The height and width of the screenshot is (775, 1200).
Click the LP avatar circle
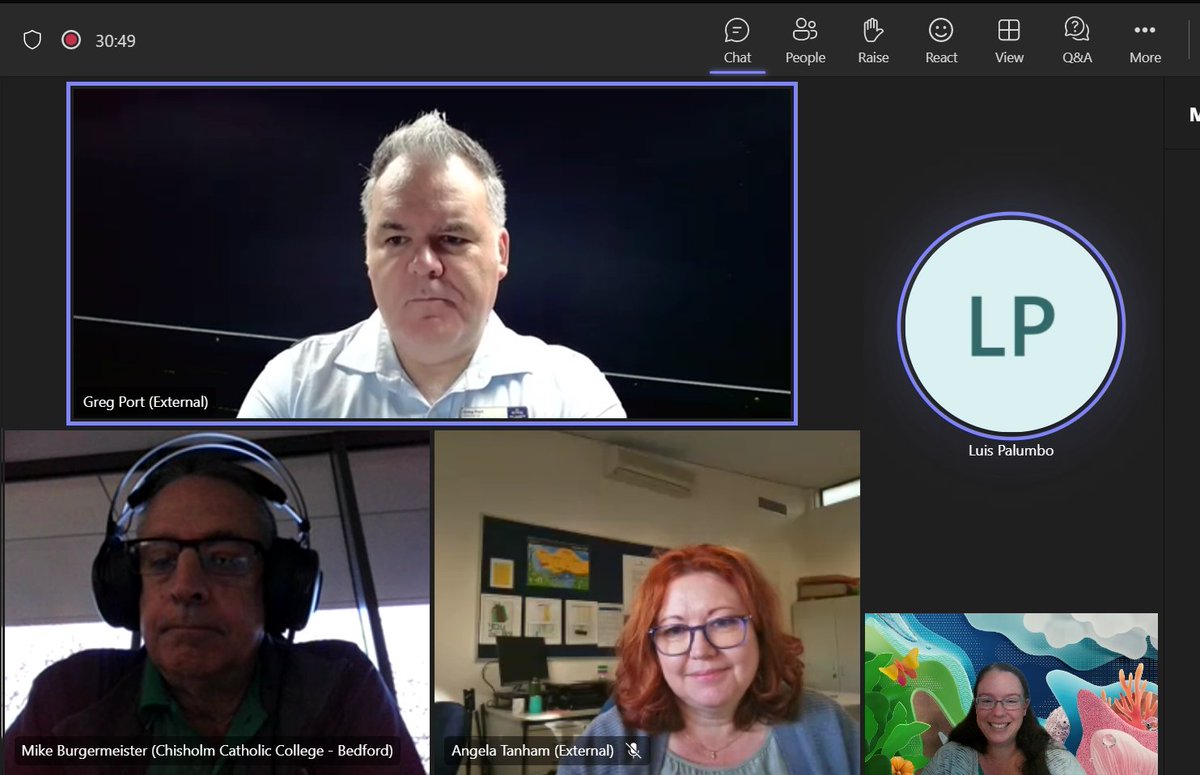[x=1011, y=325]
